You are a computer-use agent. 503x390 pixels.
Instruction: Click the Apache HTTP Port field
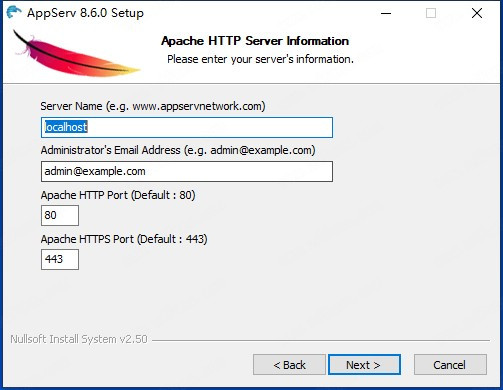click(60, 215)
